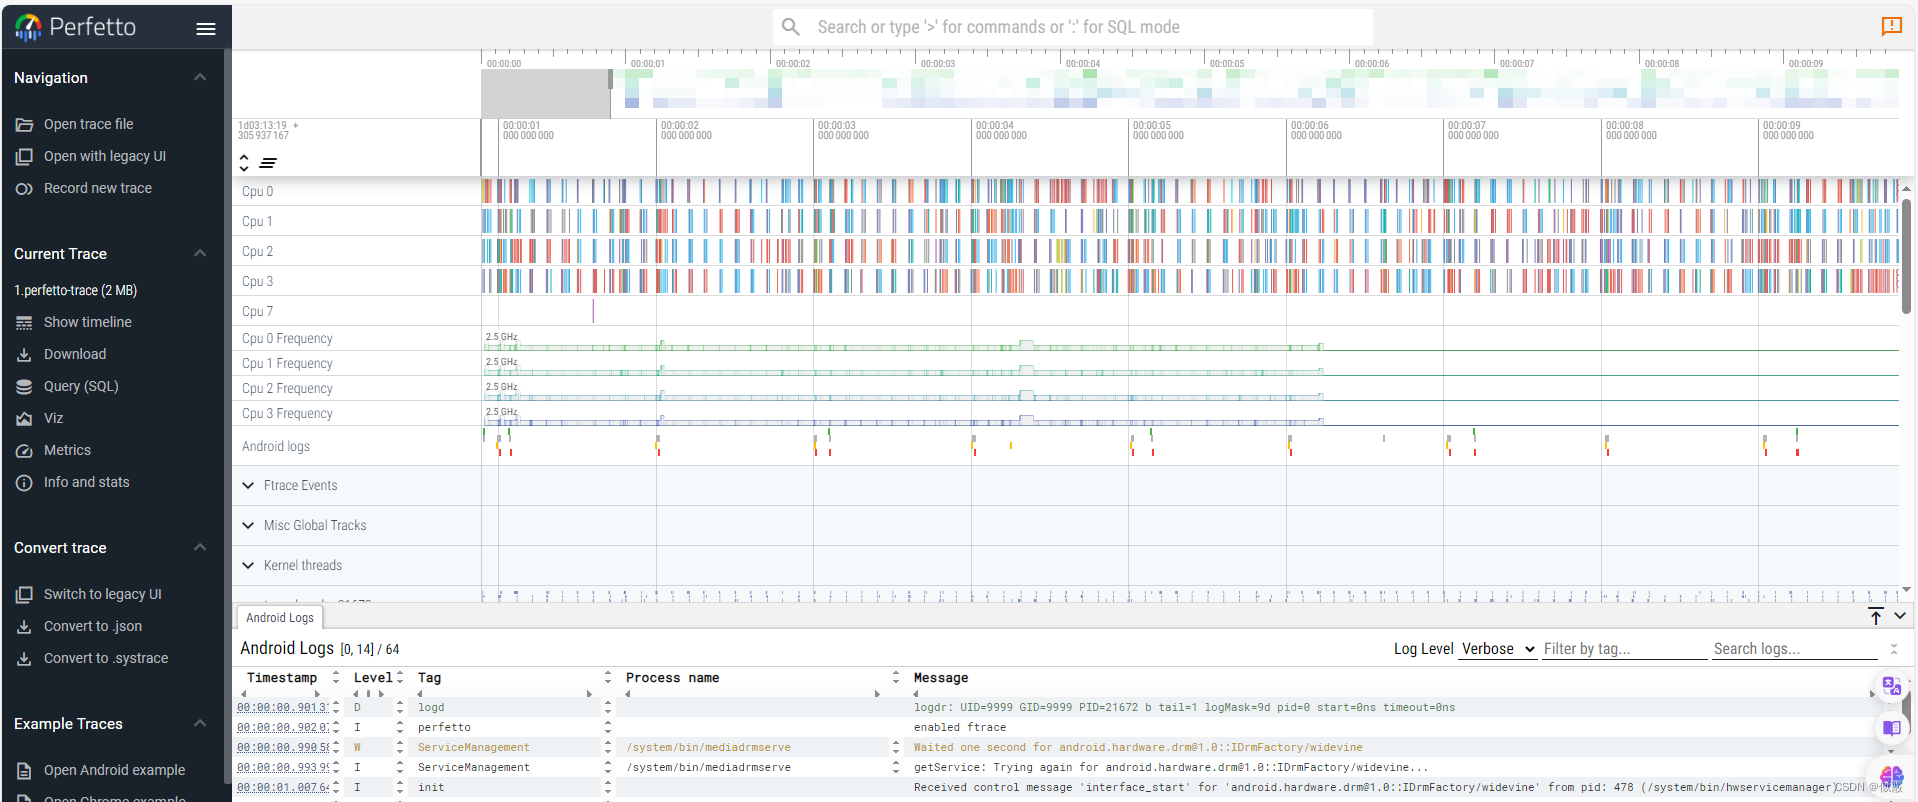Click the overview minimap selection handle

coord(610,79)
